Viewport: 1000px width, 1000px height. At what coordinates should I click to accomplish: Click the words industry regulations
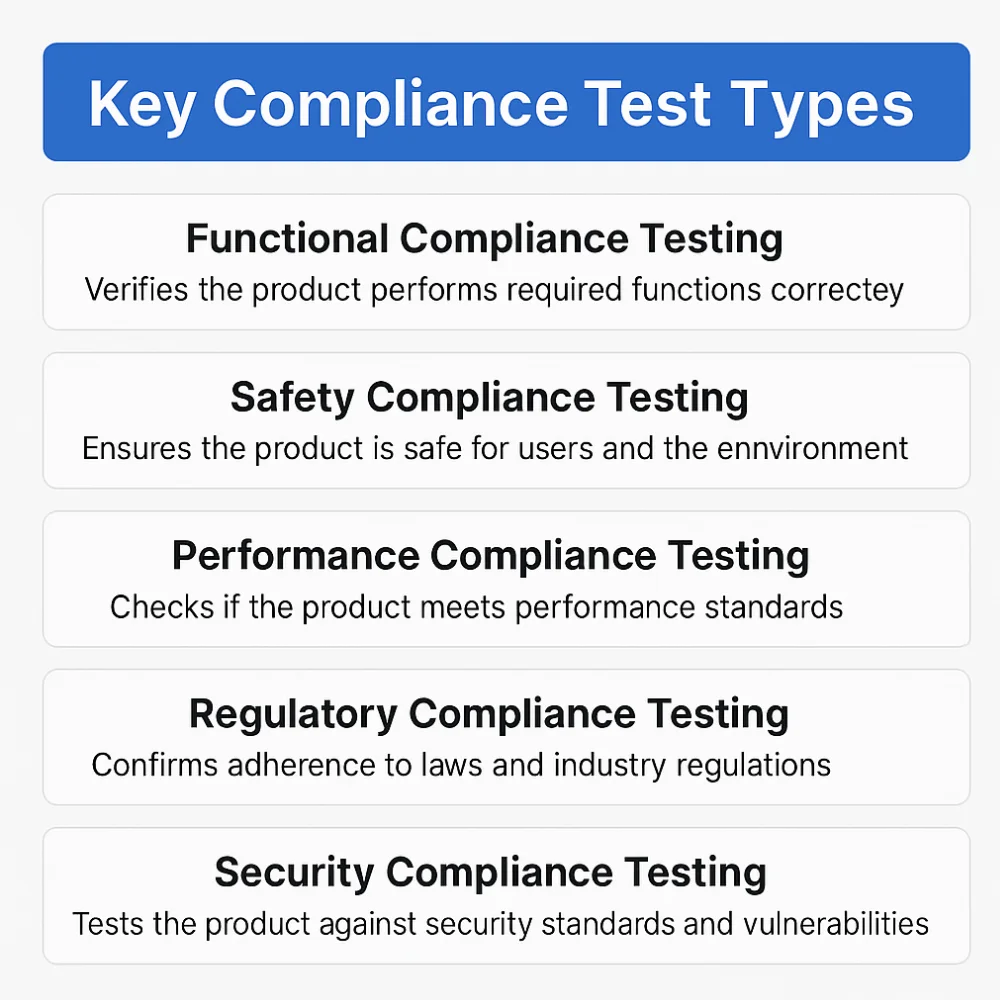pos(693,765)
